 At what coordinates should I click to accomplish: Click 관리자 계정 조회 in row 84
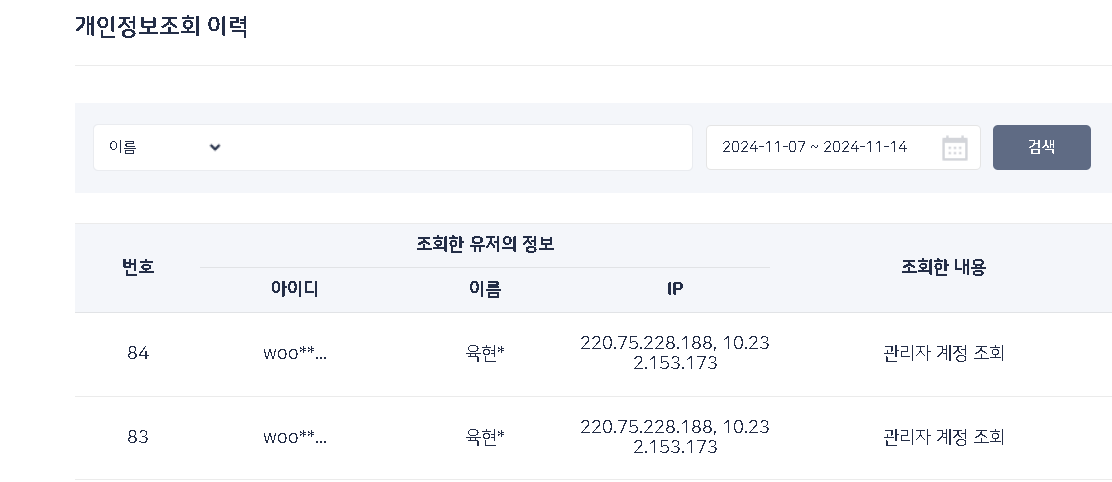click(943, 353)
